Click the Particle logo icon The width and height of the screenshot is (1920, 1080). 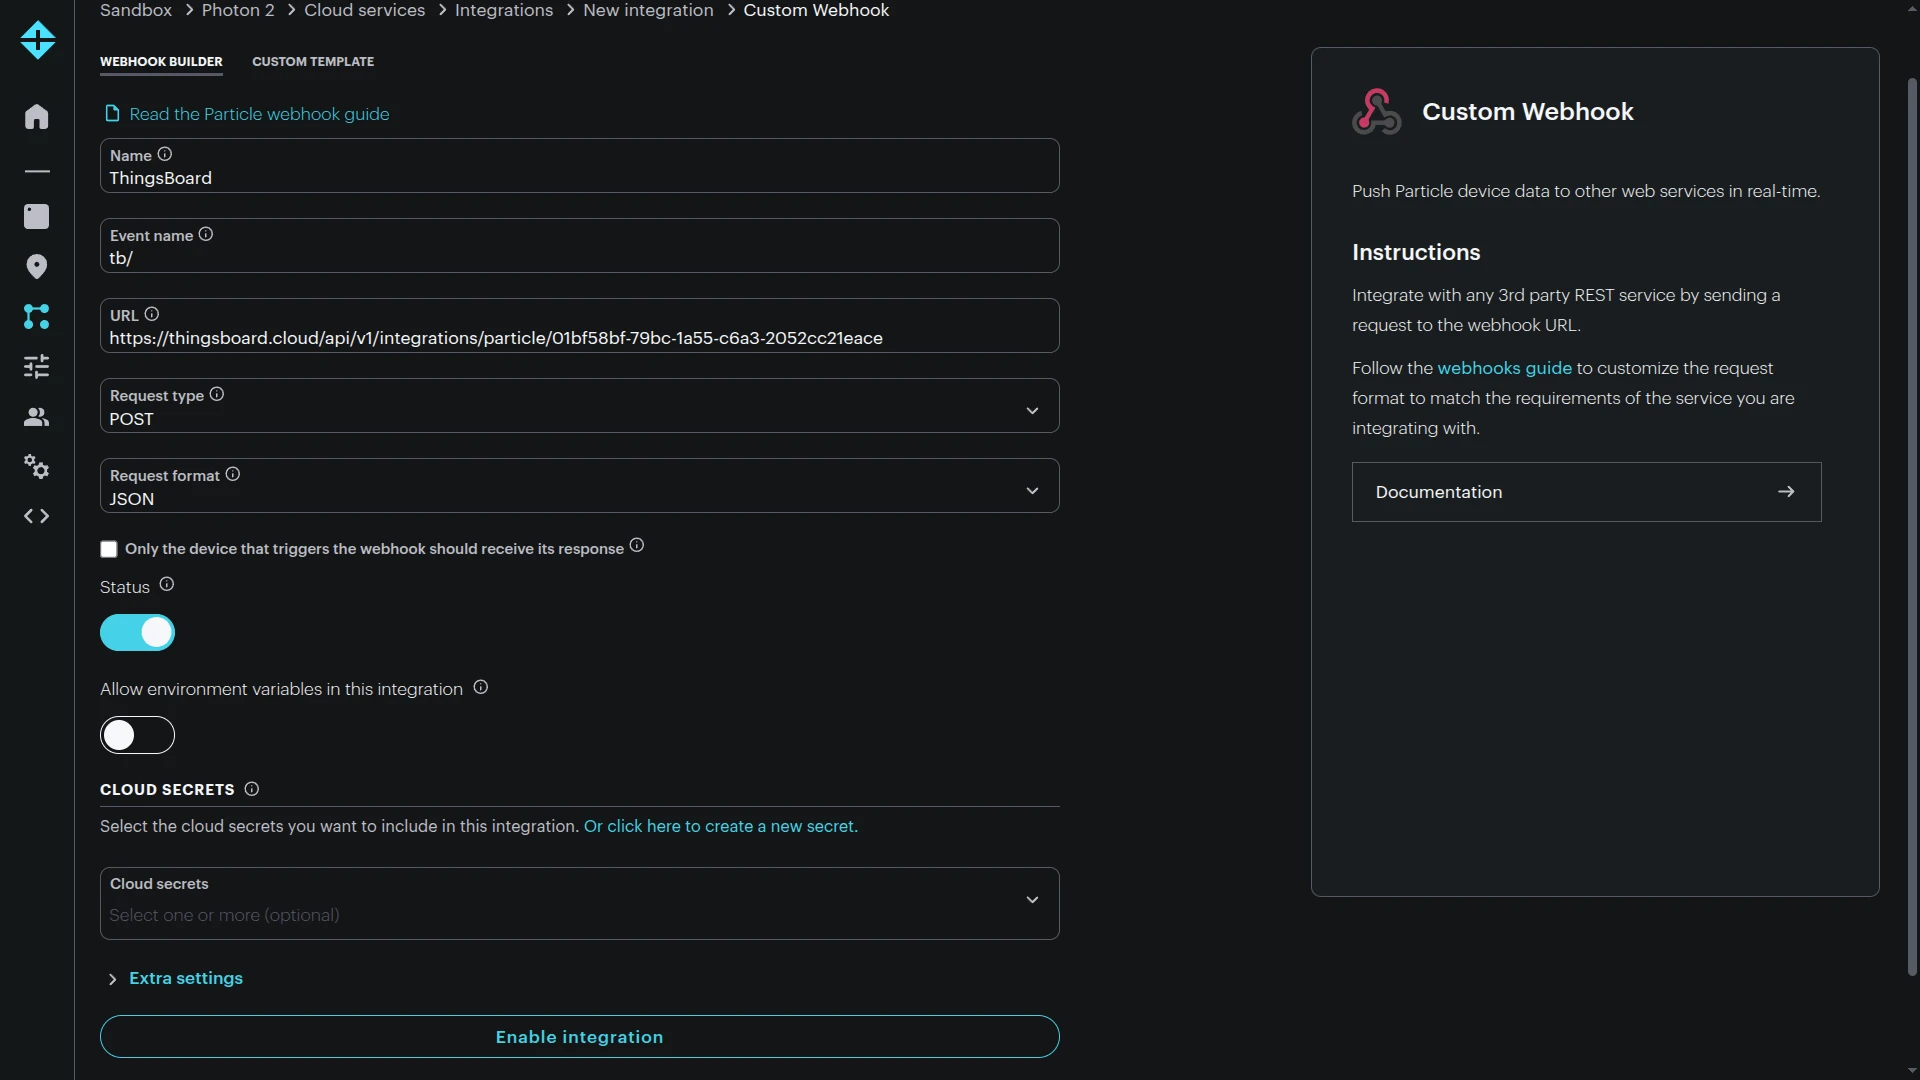[37, 40]
